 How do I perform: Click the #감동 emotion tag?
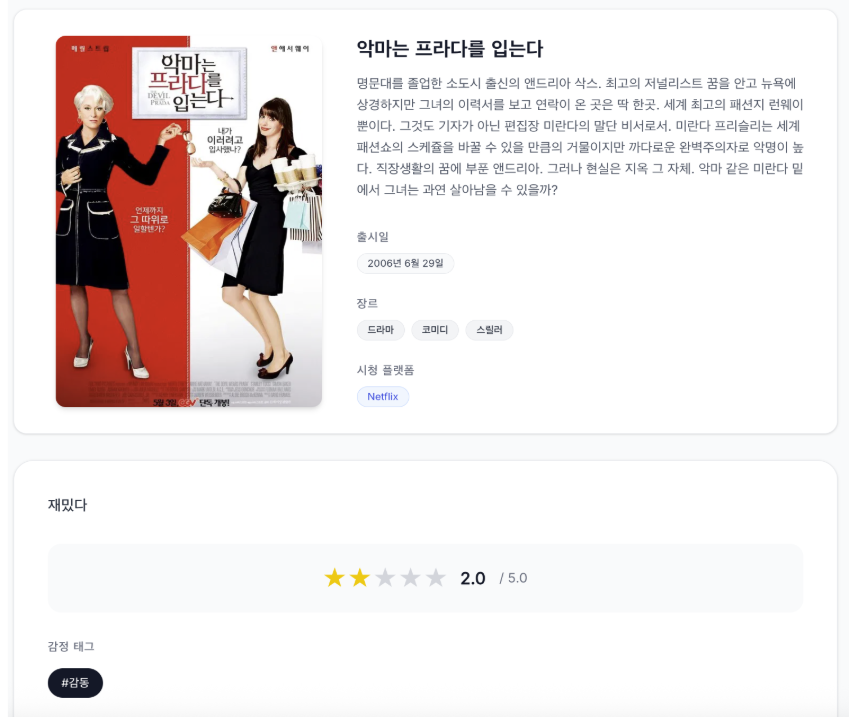tap(75, 683)
